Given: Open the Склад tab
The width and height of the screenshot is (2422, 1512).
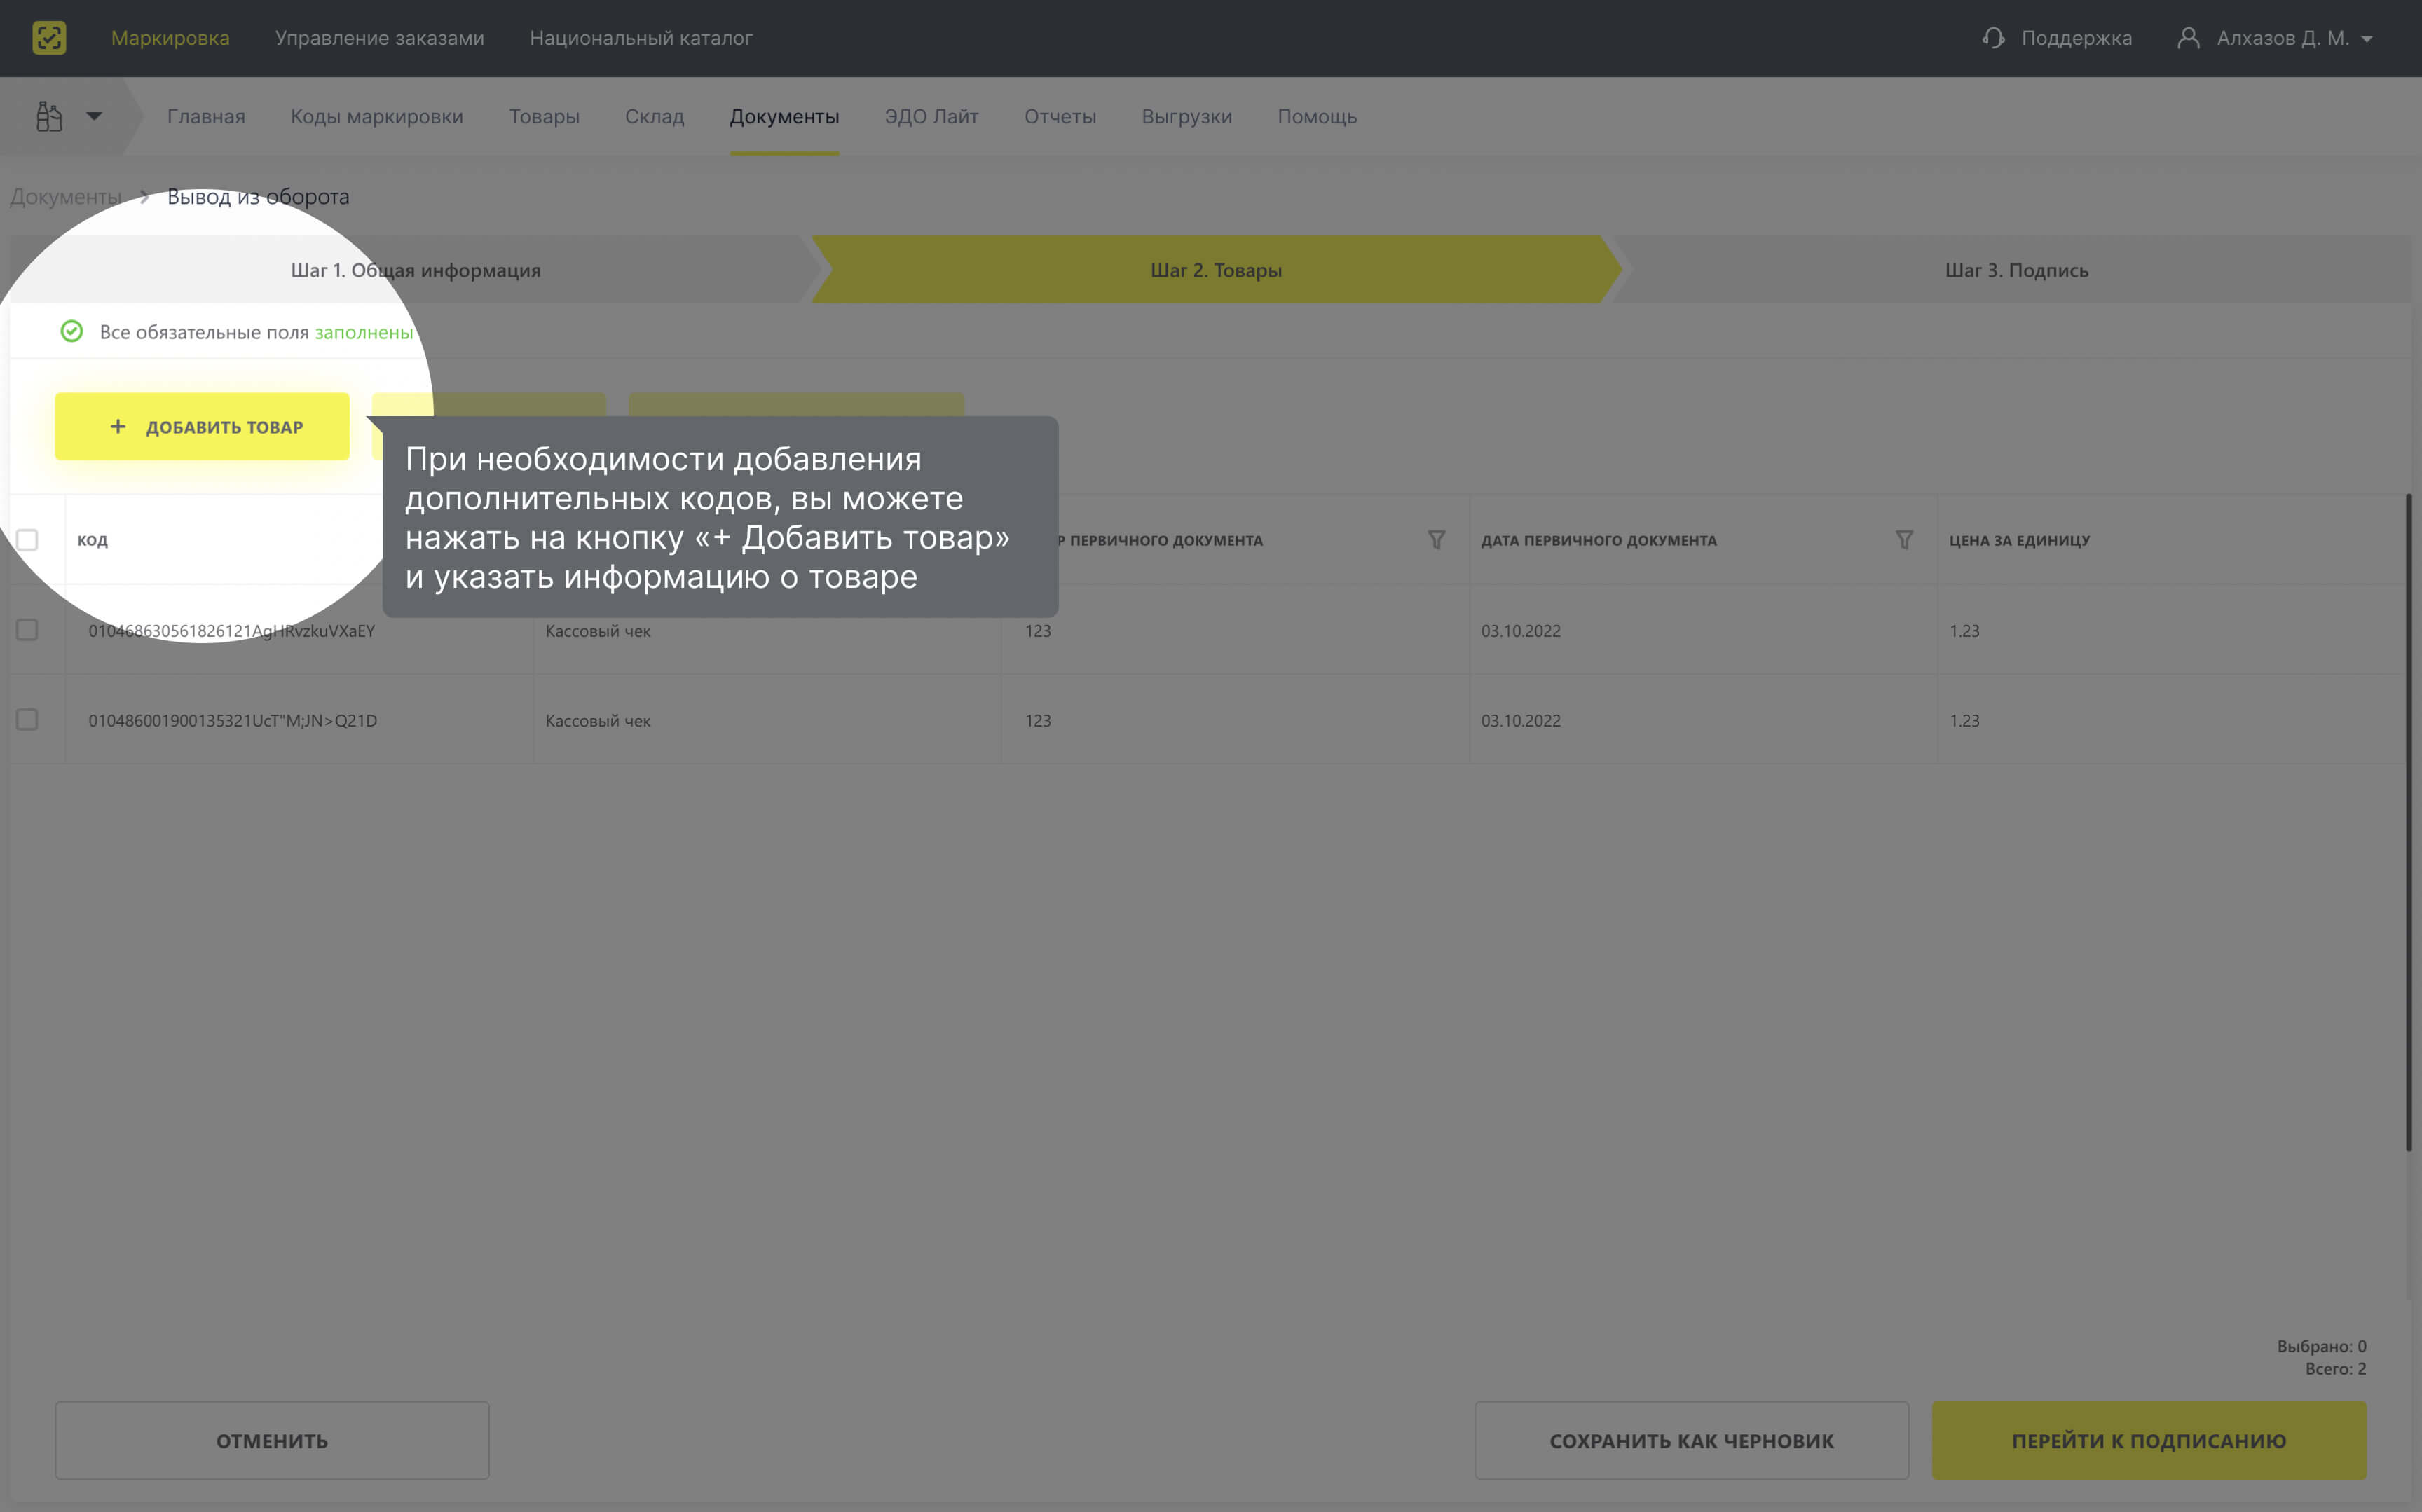Looking at the screenshot, I should point(654,116).
